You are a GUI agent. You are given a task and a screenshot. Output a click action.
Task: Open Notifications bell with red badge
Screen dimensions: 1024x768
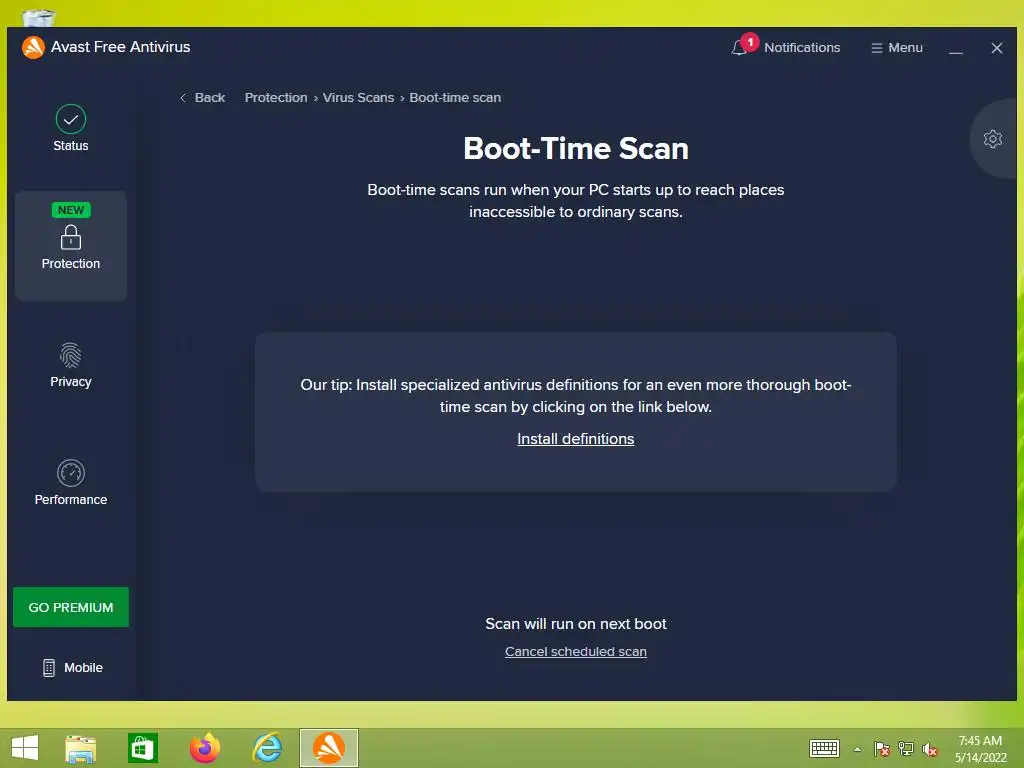786,47
